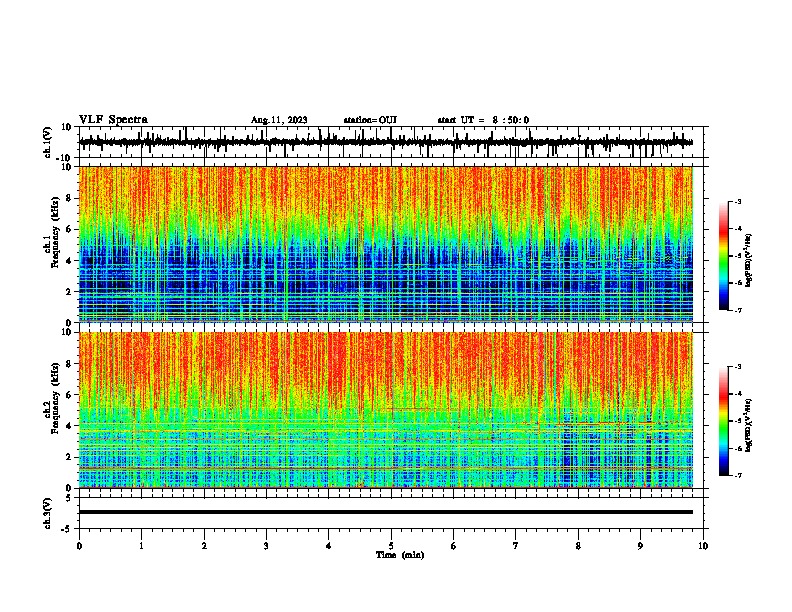Image resolution: width=792 pixels, height=612 pixels.
Task: Click the ch.2 'Frequency (kHz)' axis label
Action: pyautogui.click(x=55, y=398)
